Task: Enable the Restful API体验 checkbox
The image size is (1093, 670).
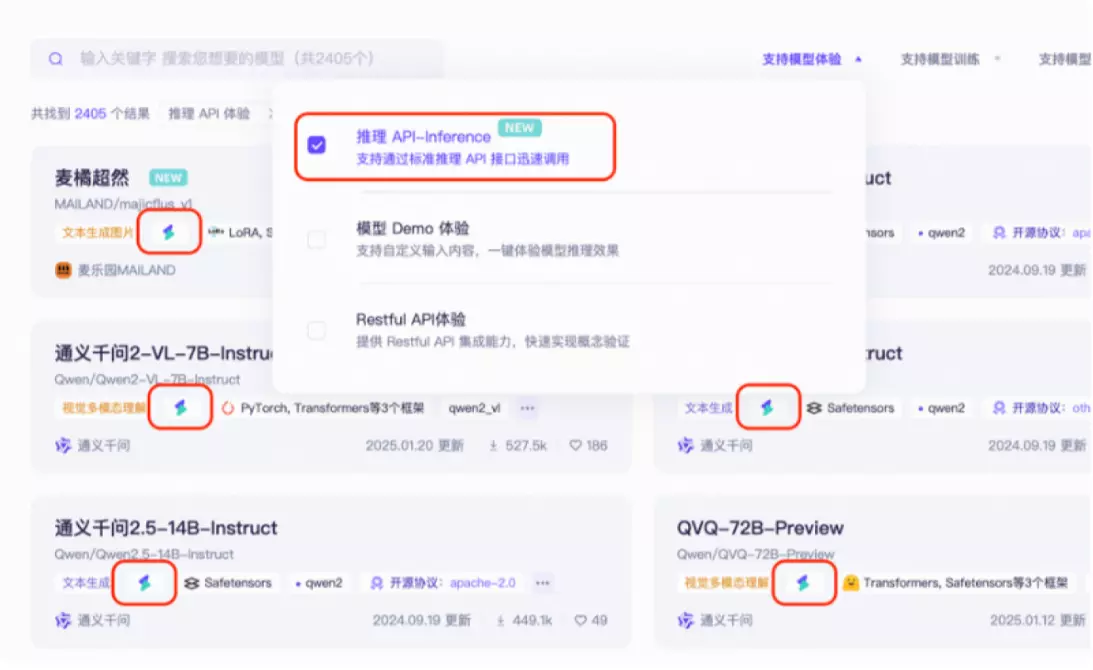Action: (316, 330)
